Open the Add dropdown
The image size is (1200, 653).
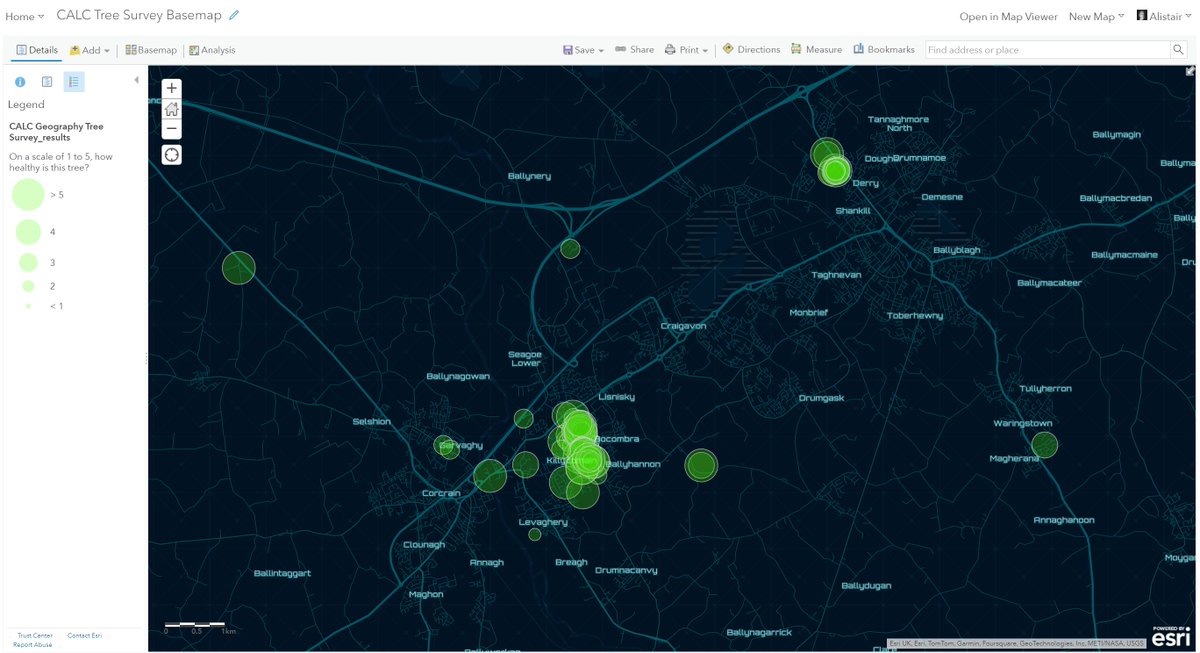pyautogui.click(x=88, y=48)
